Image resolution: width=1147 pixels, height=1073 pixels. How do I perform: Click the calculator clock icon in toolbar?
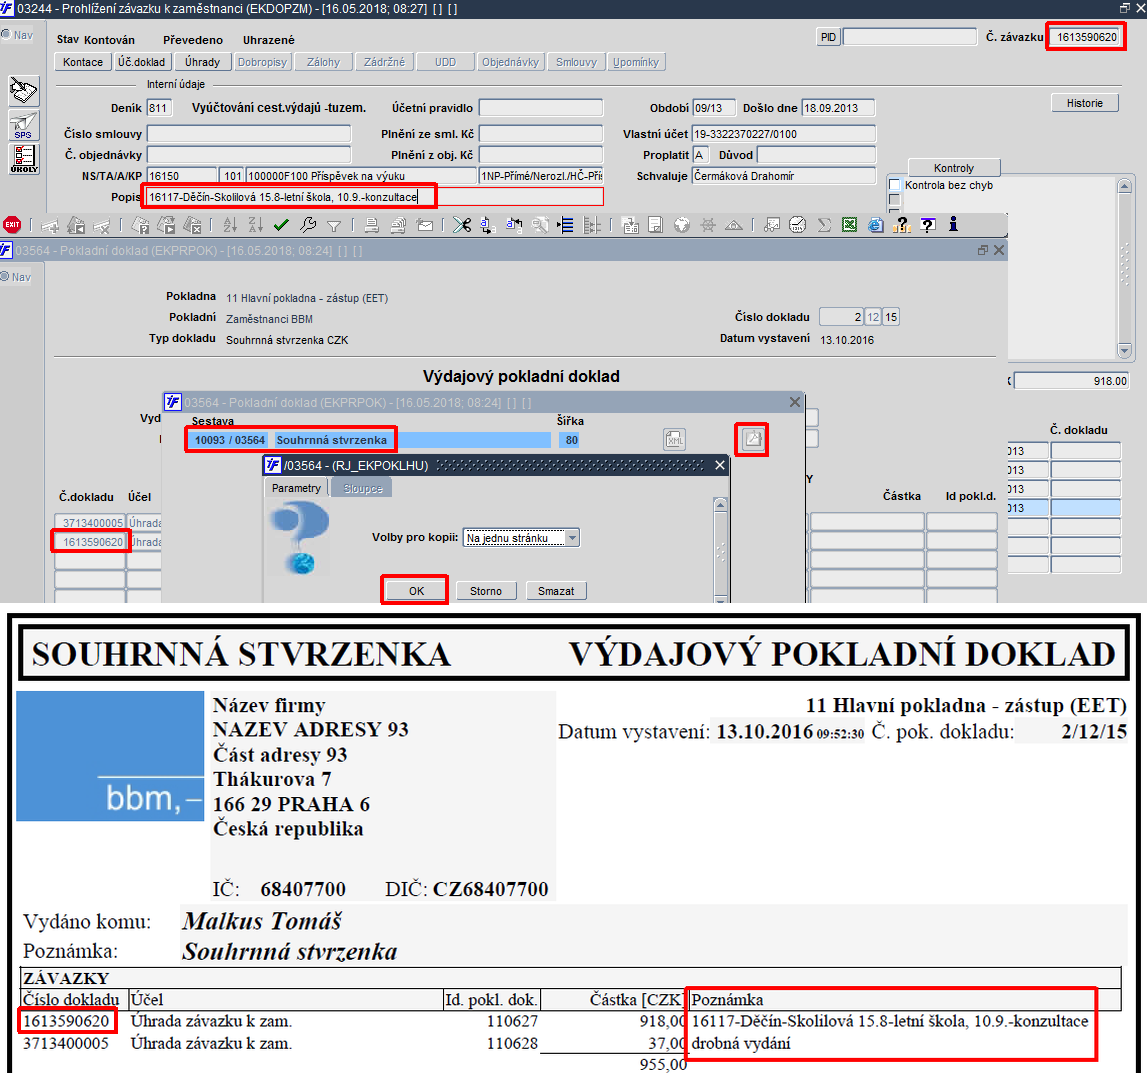pyautogui.click(x=797, y=225)
